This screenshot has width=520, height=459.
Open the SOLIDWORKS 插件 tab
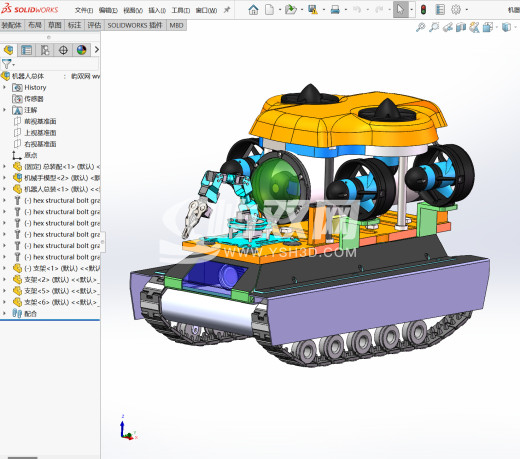135,25
